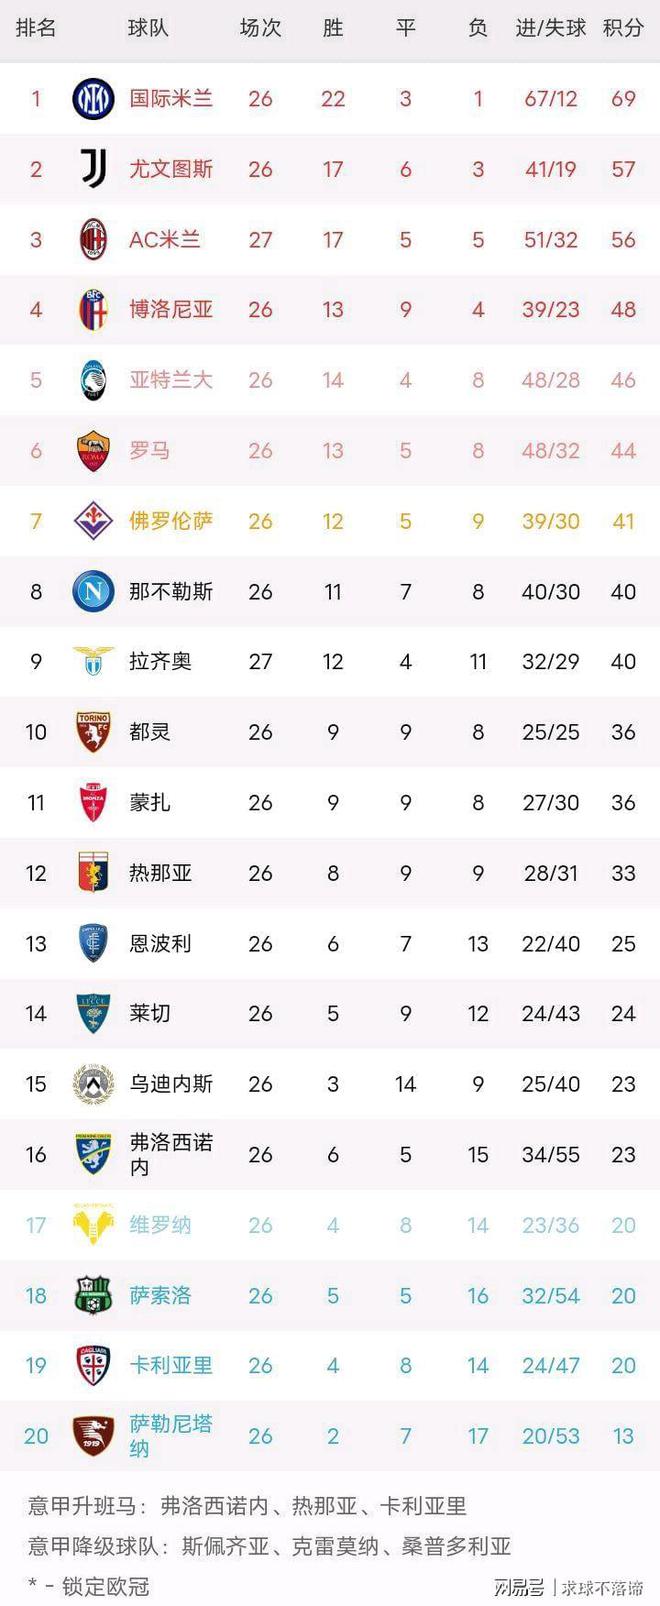660x1606 pixels.
Task: Open the 国际米兰 team name link
Action: [x=171, y=98]
